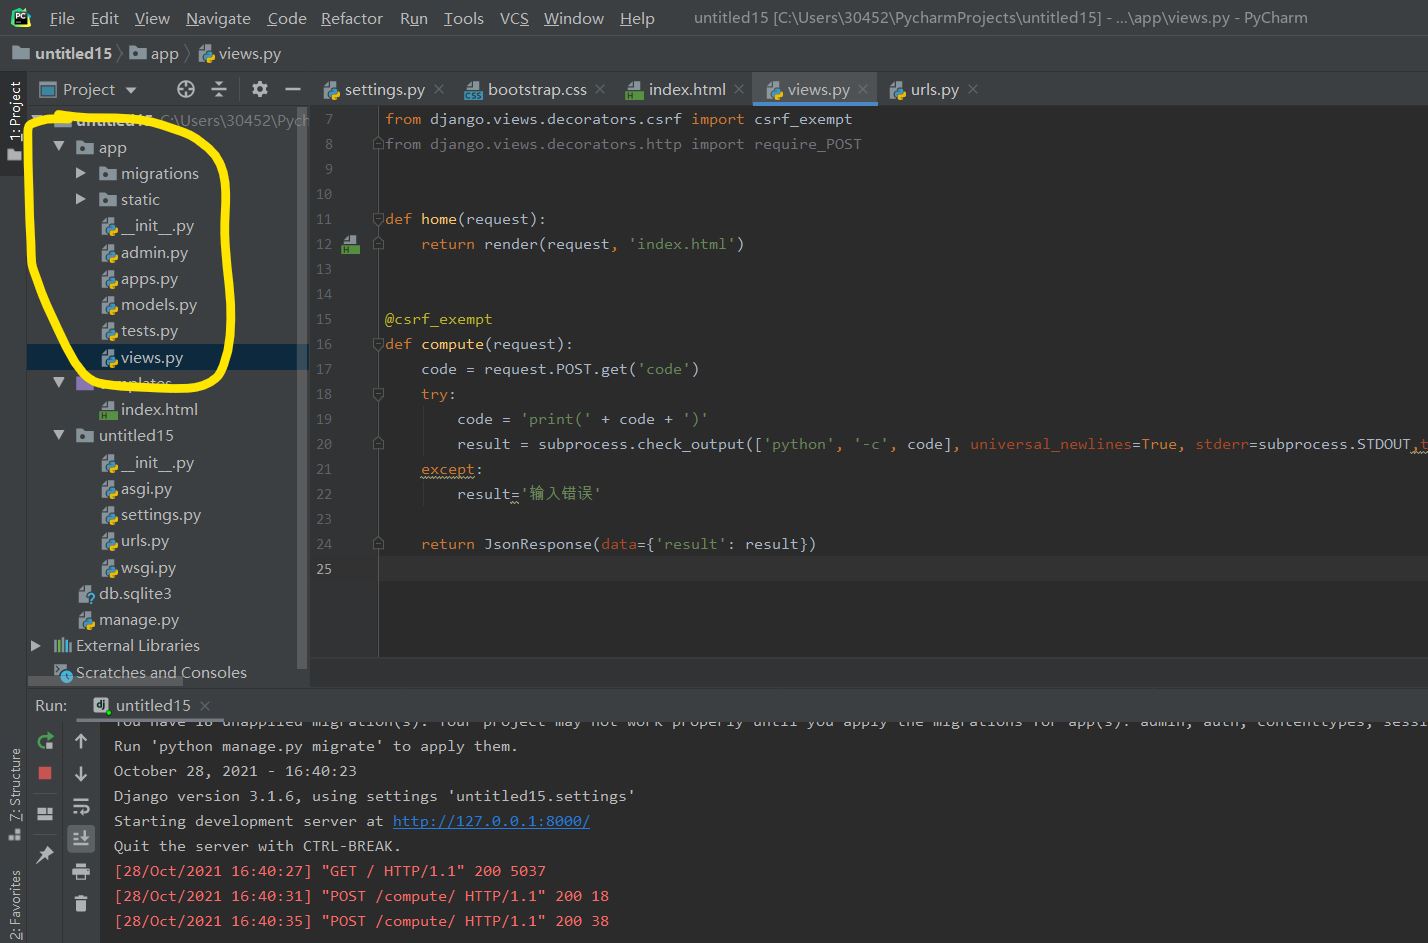Screen dimensions: 1428x943
Task: Open the Refactor menu
Action: [x=351, y=18]
